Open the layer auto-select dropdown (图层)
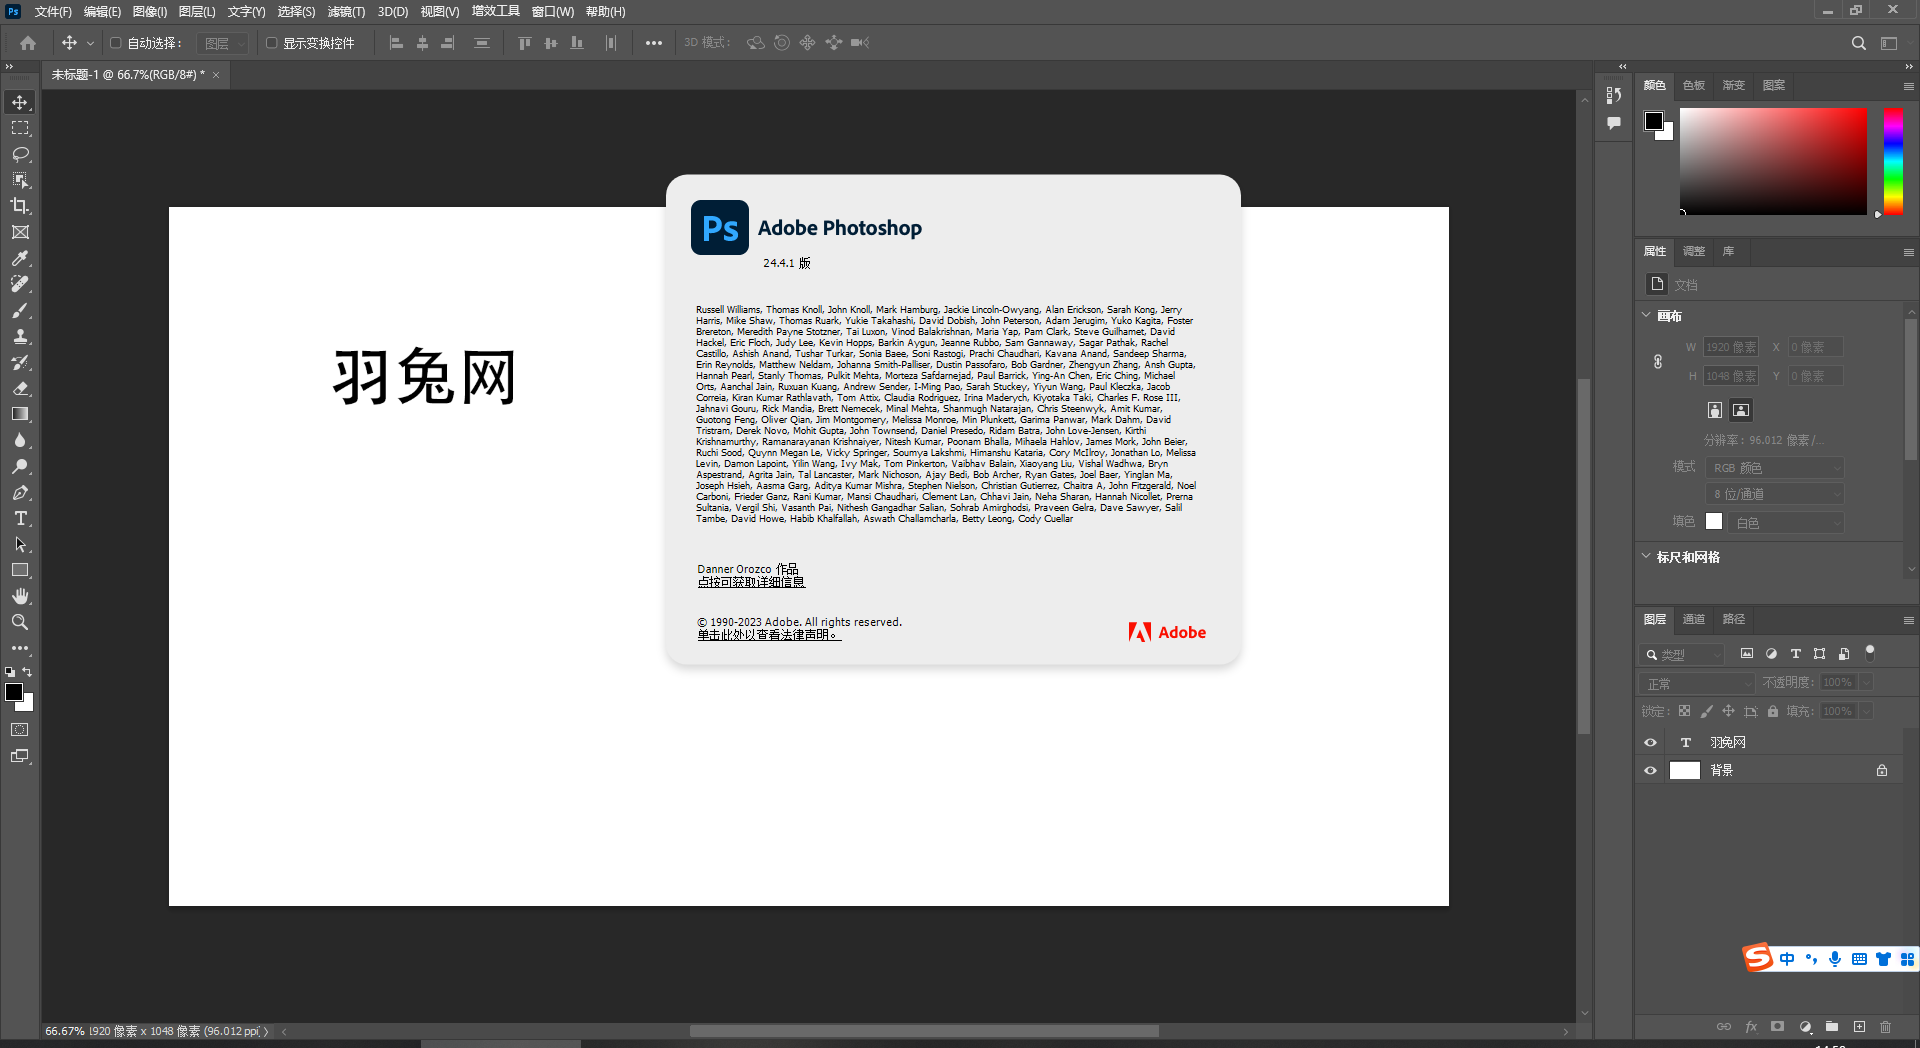The image size is (1920, 1048). click(222, 43)
